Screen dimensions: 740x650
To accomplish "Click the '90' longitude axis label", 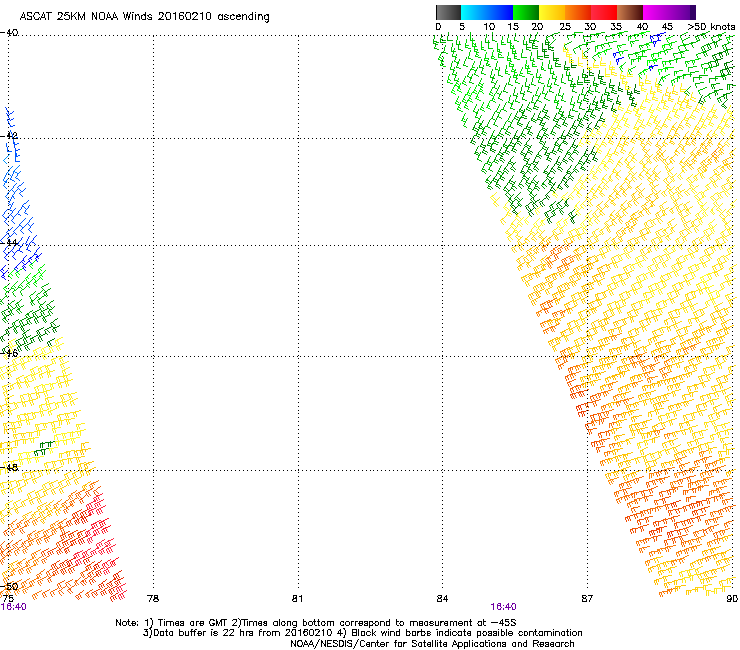I will click(x=732, y=599).
